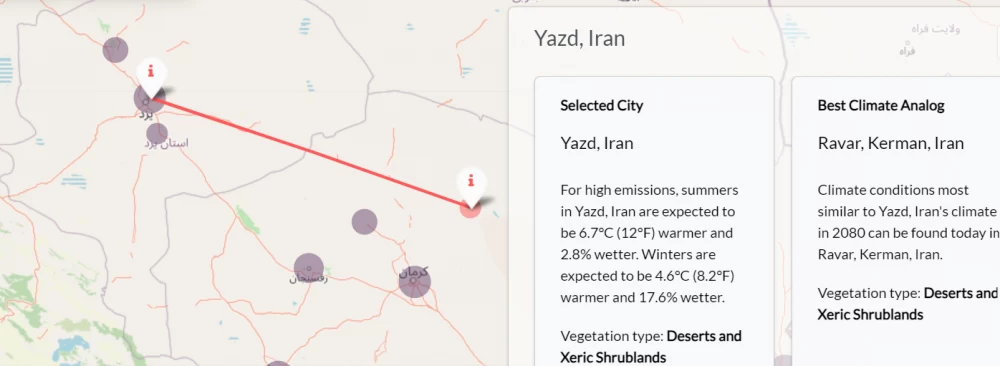Screen dimensions: 1000x366
Task: Select the purple circle above the استان یزد label
Action: tap(157, 133)
